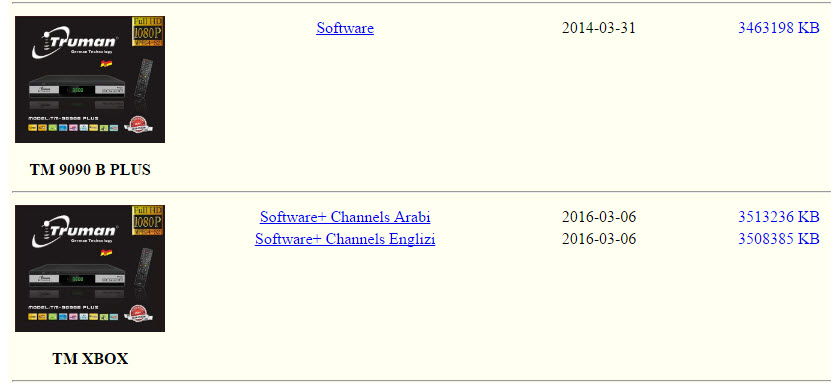
Task: Click the 2016-03-06 date beside Channels Arabi
Action: (x=599, y=217)
